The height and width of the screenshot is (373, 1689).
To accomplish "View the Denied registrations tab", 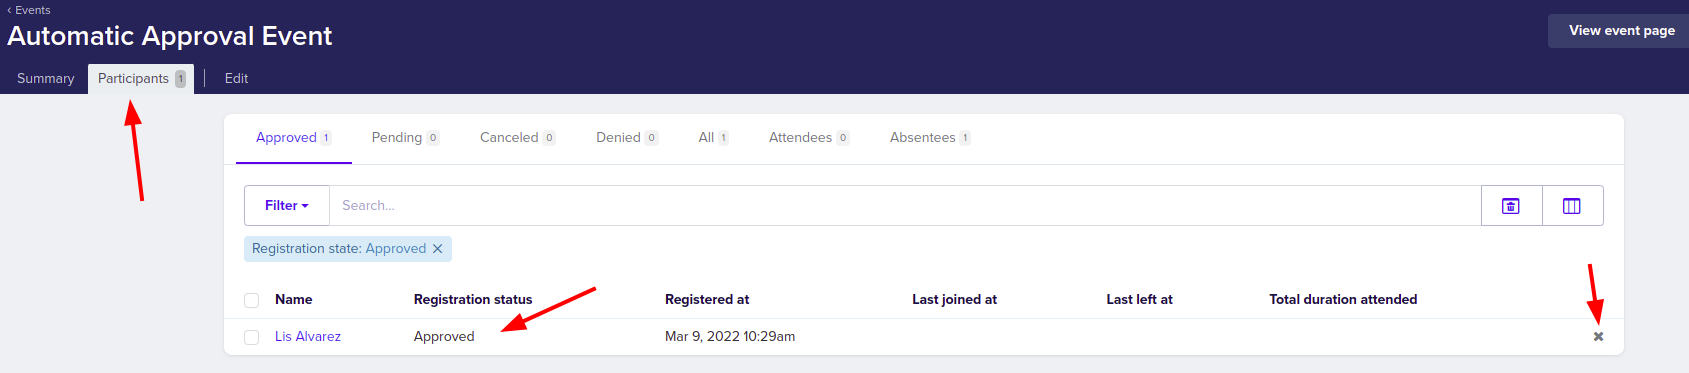I will click(627, 138).
